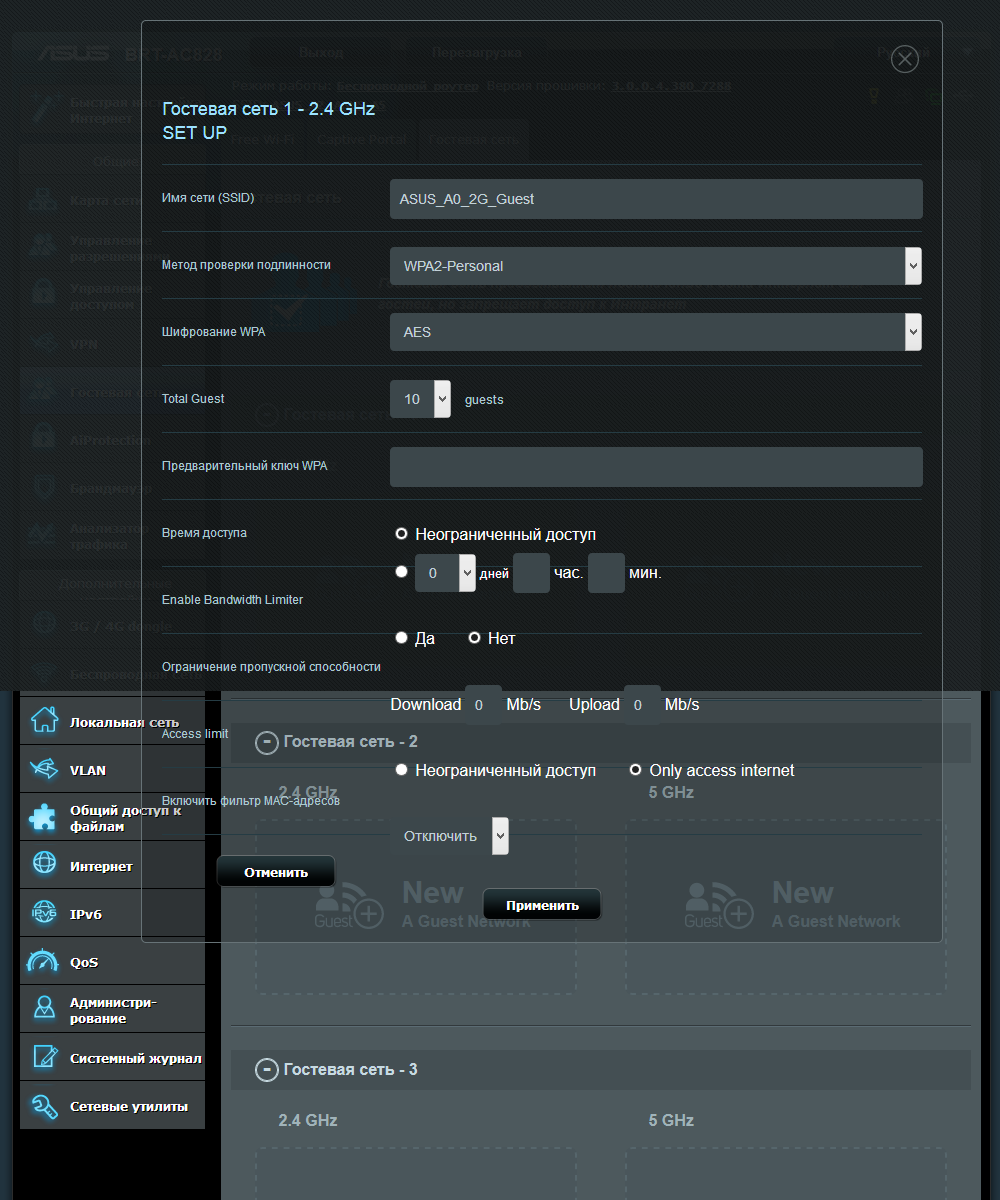1000x1200 pixels.
Task: Open the Шифрование WPA dropdown
Action: coord(655,332)
